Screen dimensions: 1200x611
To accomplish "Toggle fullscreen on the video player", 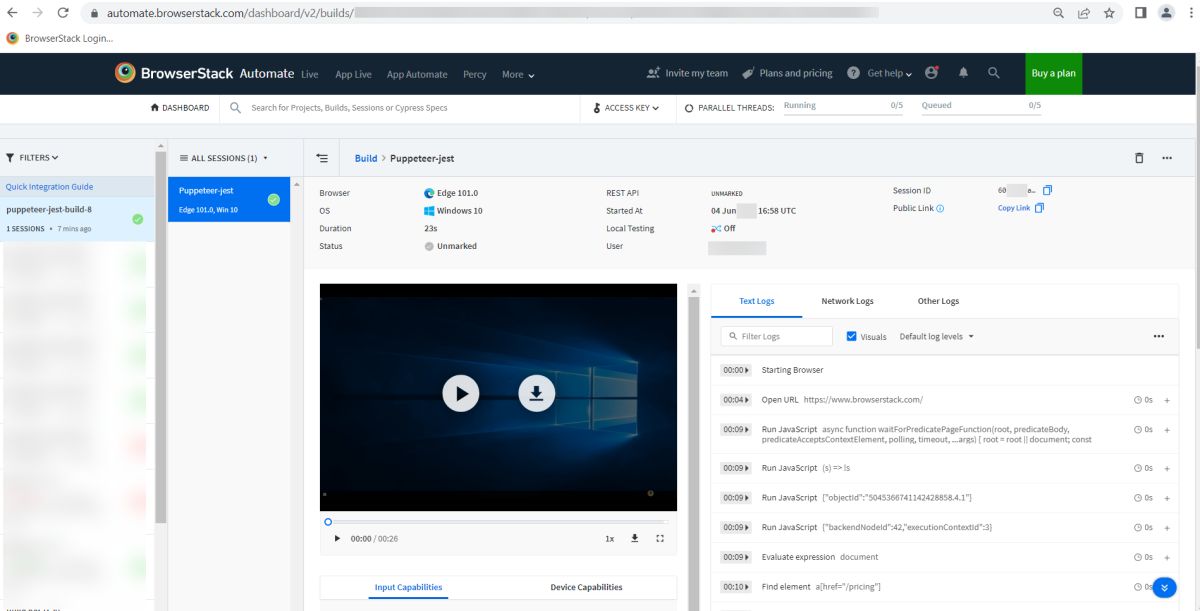I will click(660, 538).
